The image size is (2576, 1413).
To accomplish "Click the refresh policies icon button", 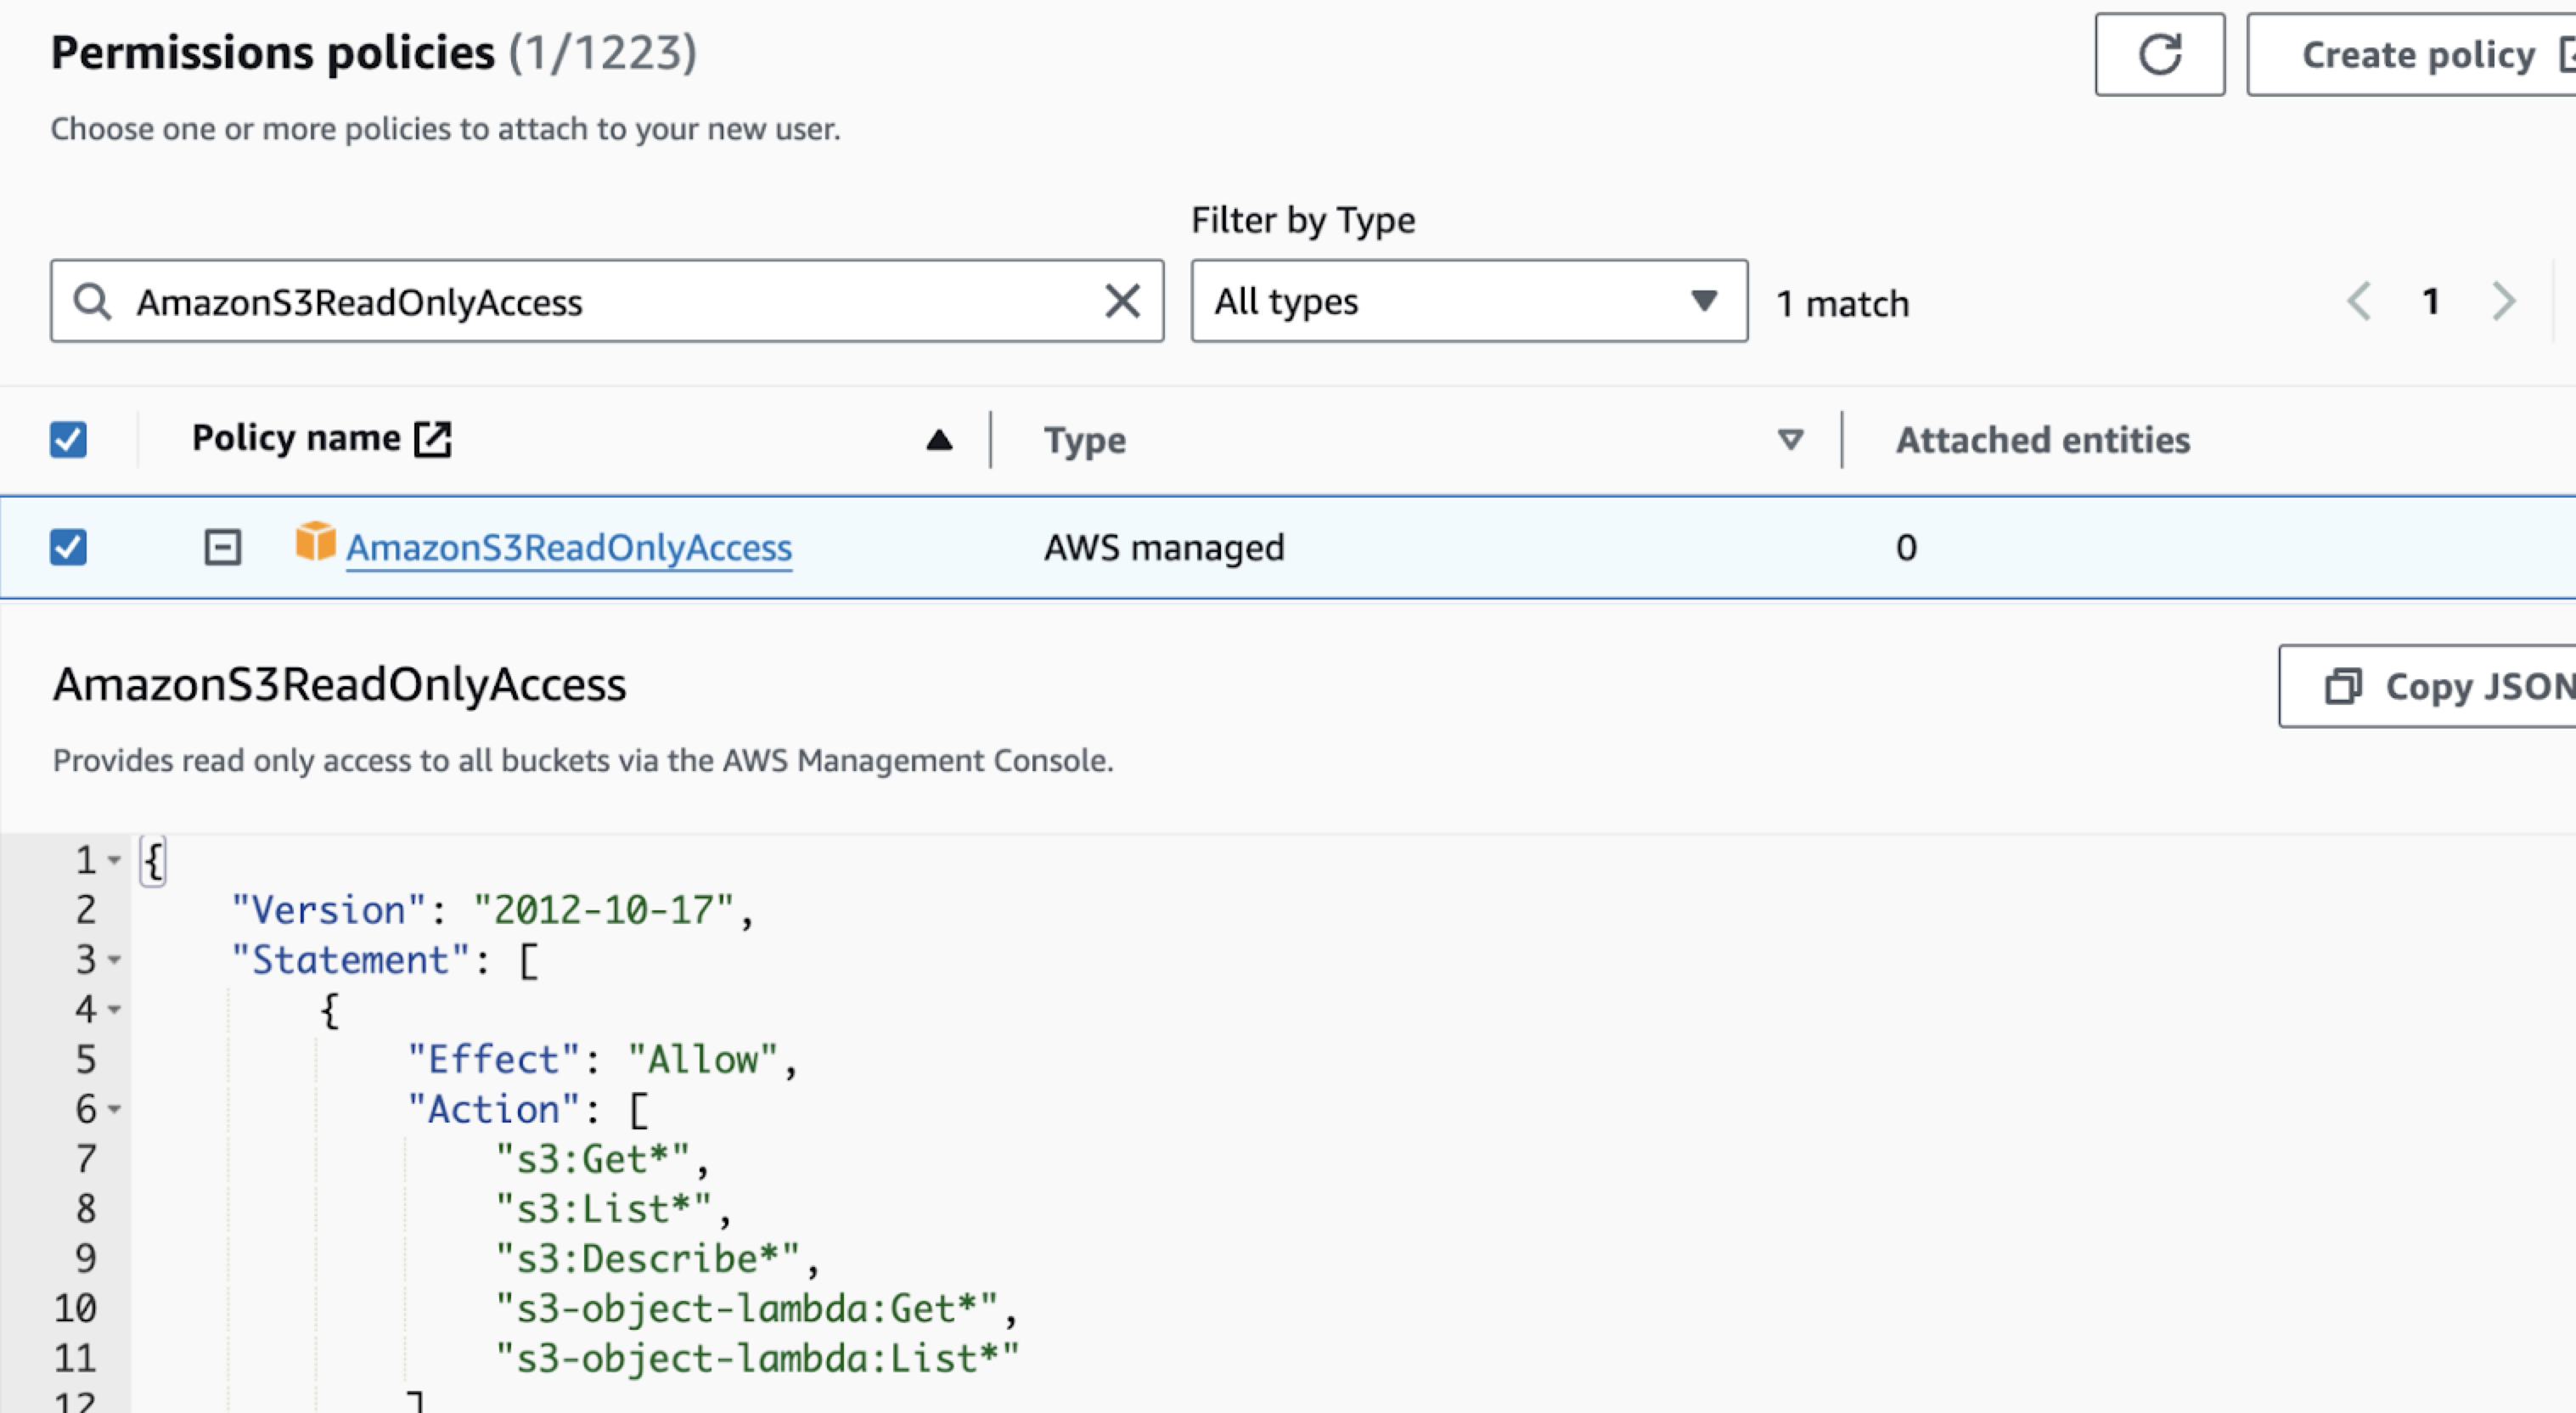I will click(x=2159, y=54).
